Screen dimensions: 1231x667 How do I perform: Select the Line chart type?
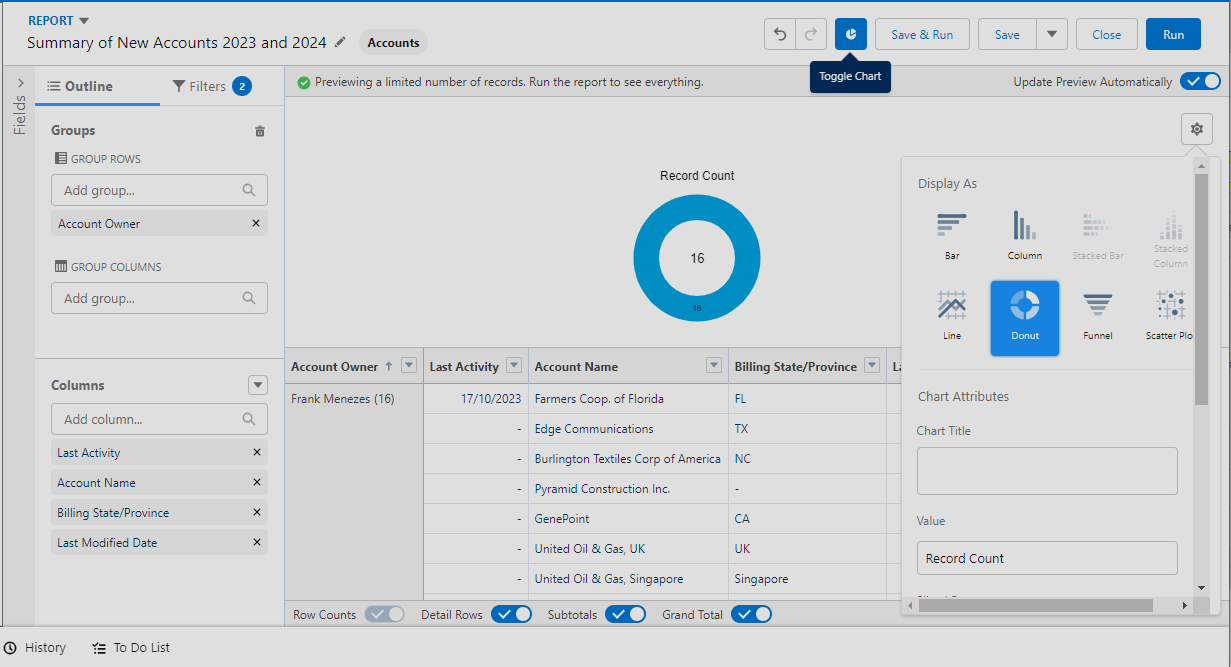click(952, 317)
